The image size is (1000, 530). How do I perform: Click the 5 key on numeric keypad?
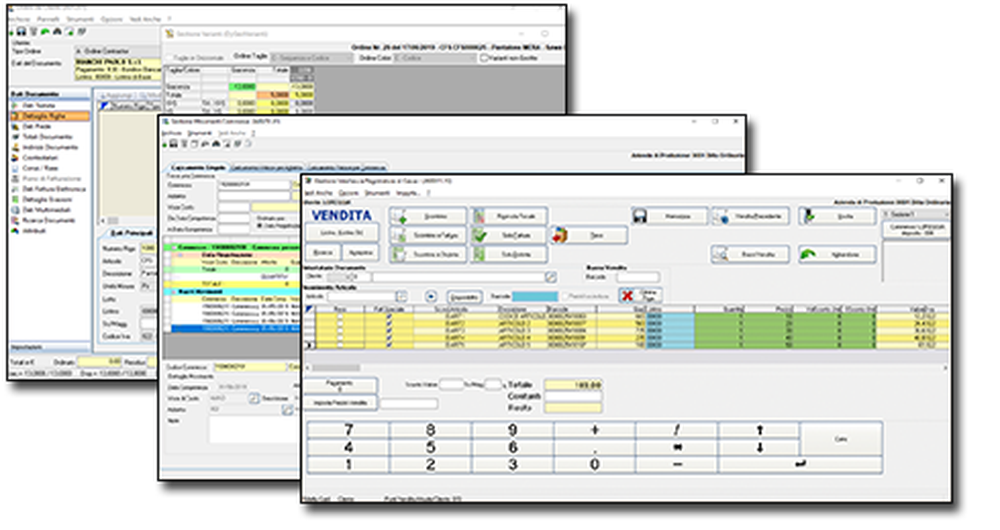pyautogui.click(x=430, y=446)
